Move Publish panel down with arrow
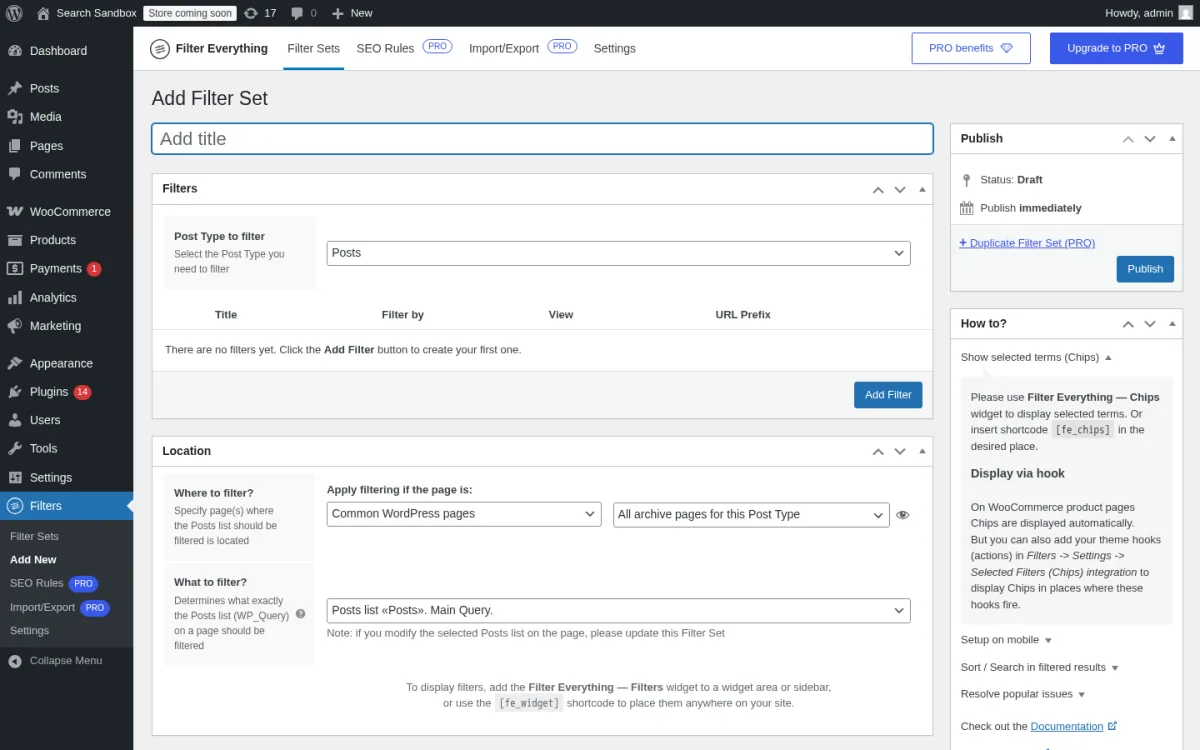Screen dimensions: 1200x750 (x=1150, y=139)
